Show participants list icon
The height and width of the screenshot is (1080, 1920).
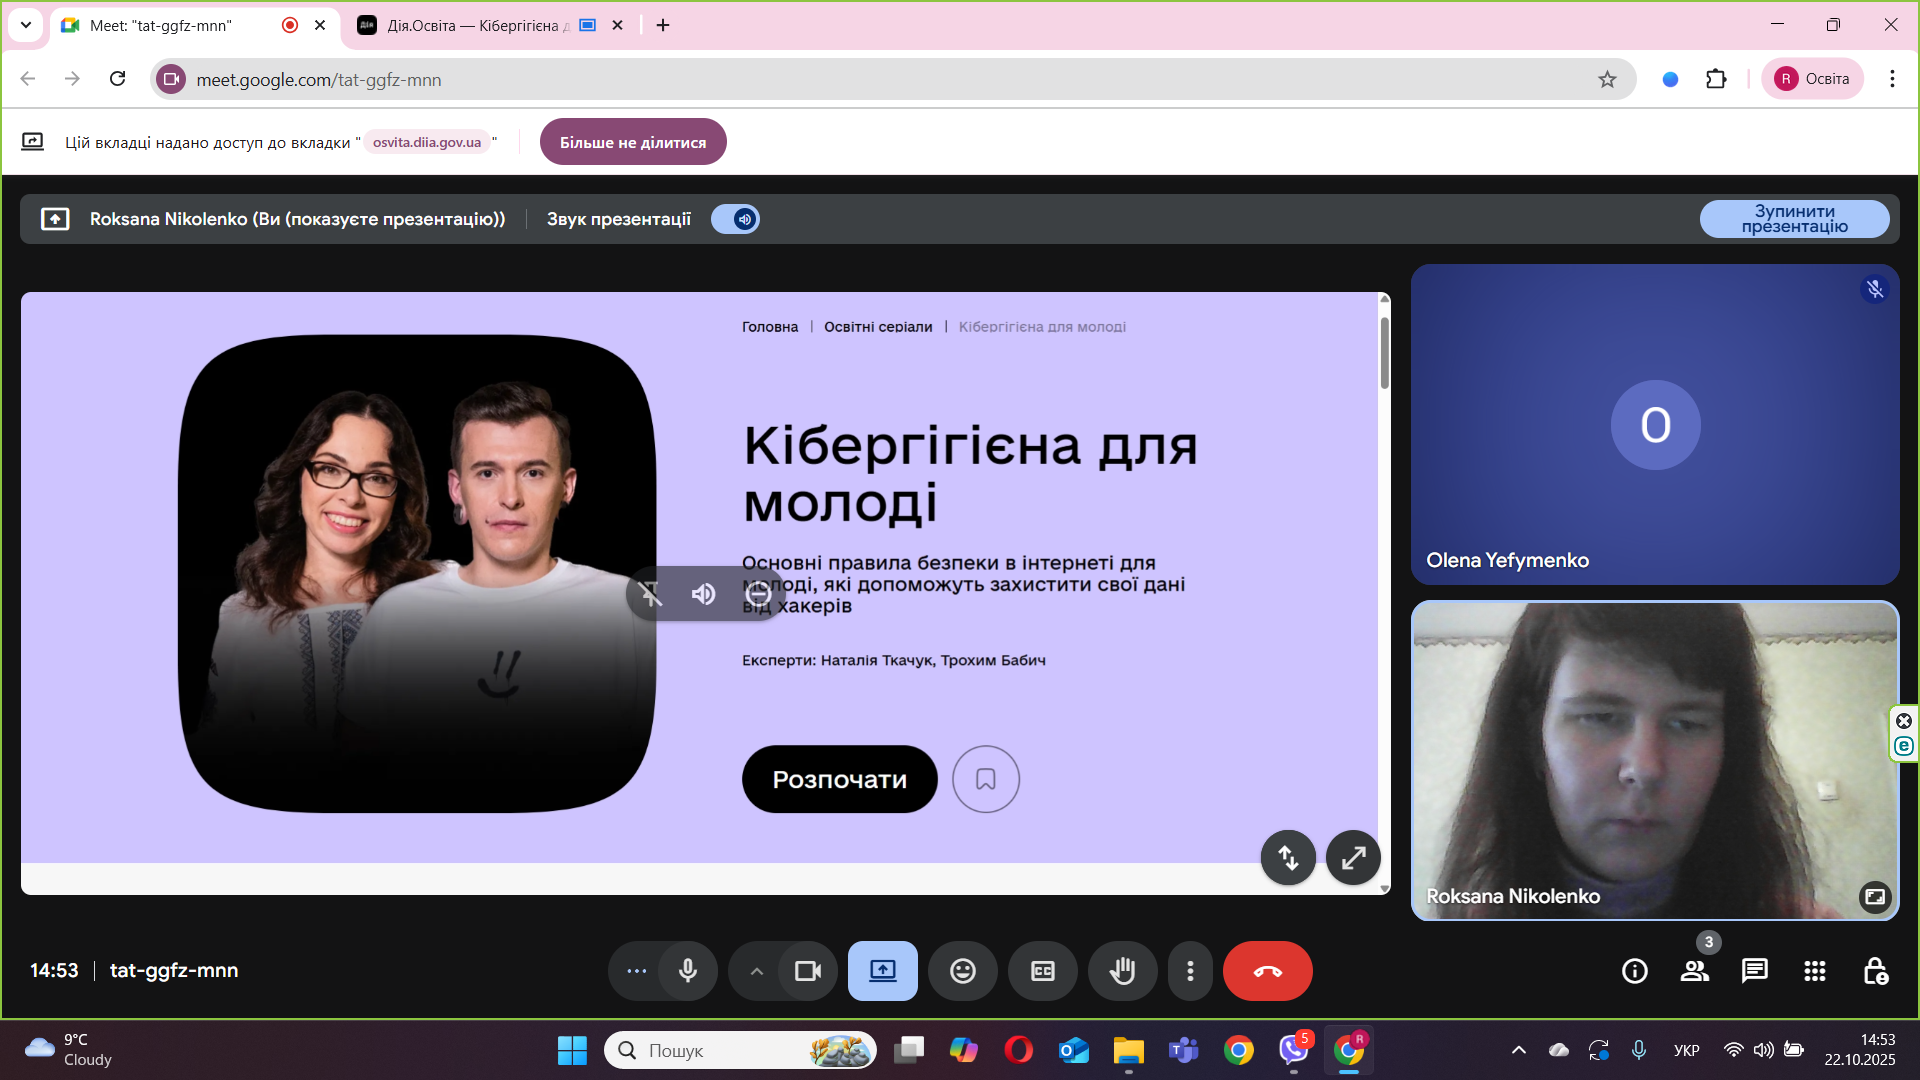tap(1694, 971)
